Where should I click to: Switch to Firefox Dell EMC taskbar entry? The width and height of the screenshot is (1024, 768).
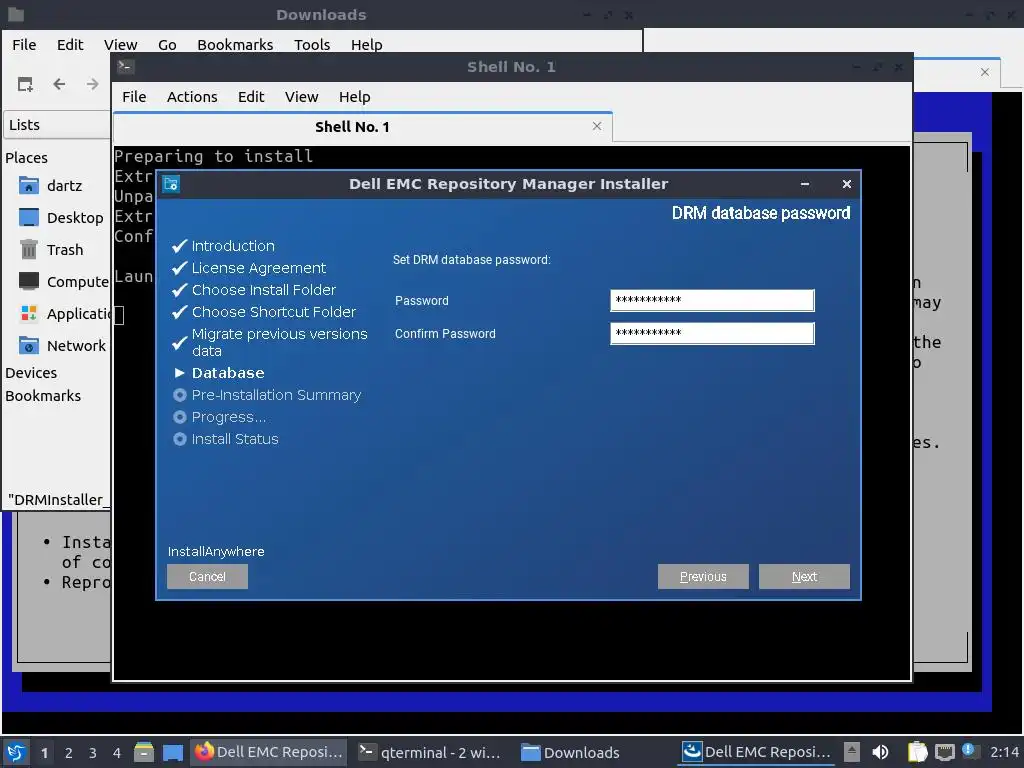[x=269, y=752]
